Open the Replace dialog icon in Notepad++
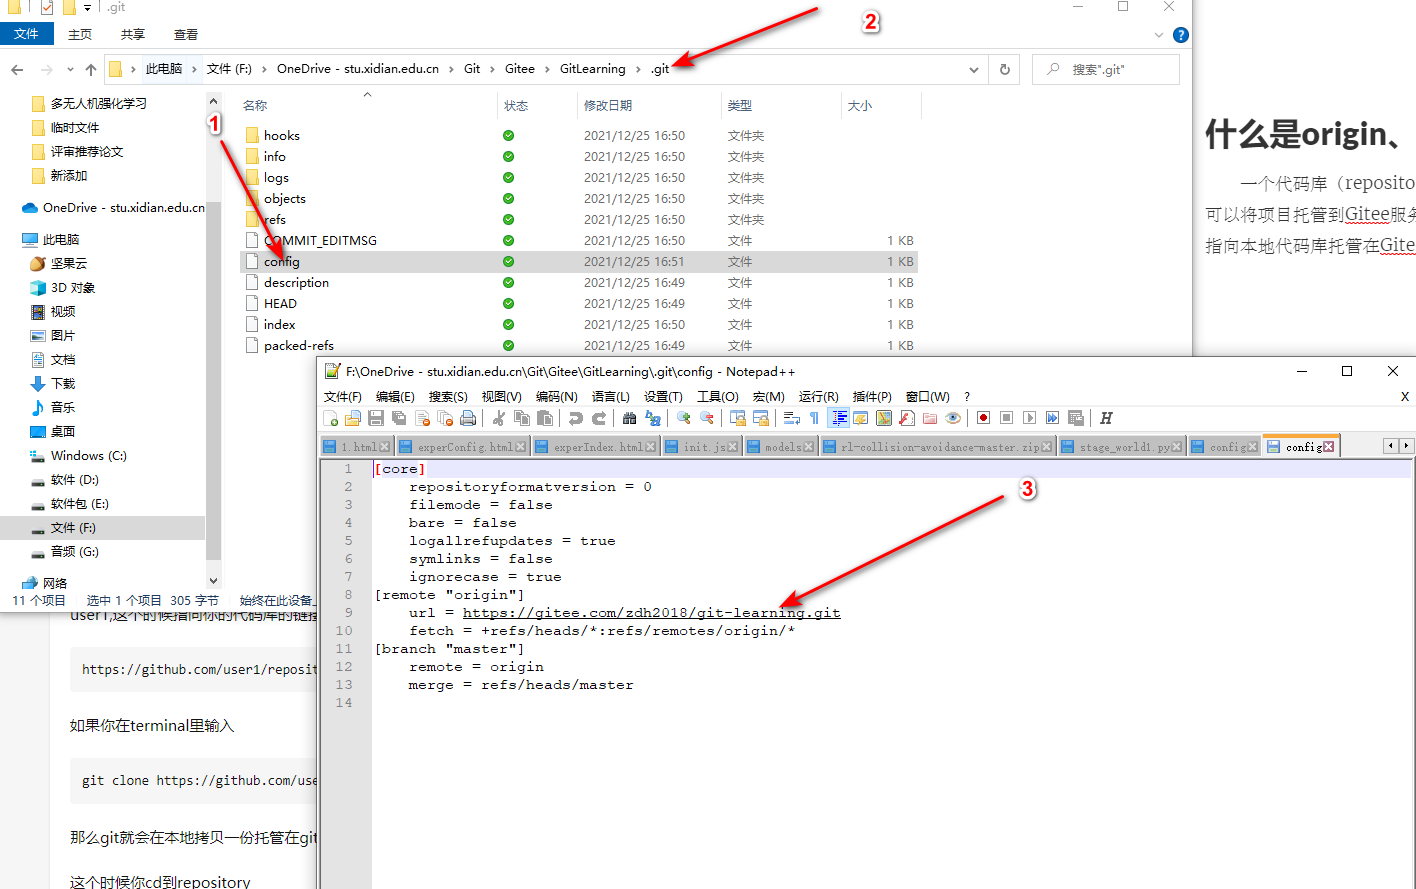This screenshot has width=1416, height=889. (653, 418)
